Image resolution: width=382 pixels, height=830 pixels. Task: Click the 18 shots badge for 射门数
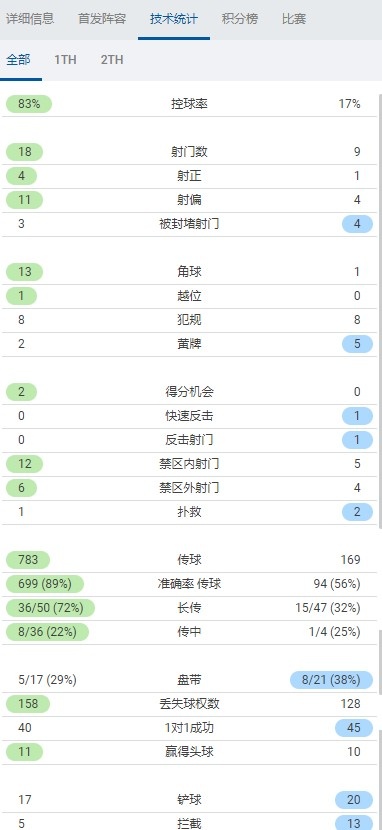click(24, 152)
